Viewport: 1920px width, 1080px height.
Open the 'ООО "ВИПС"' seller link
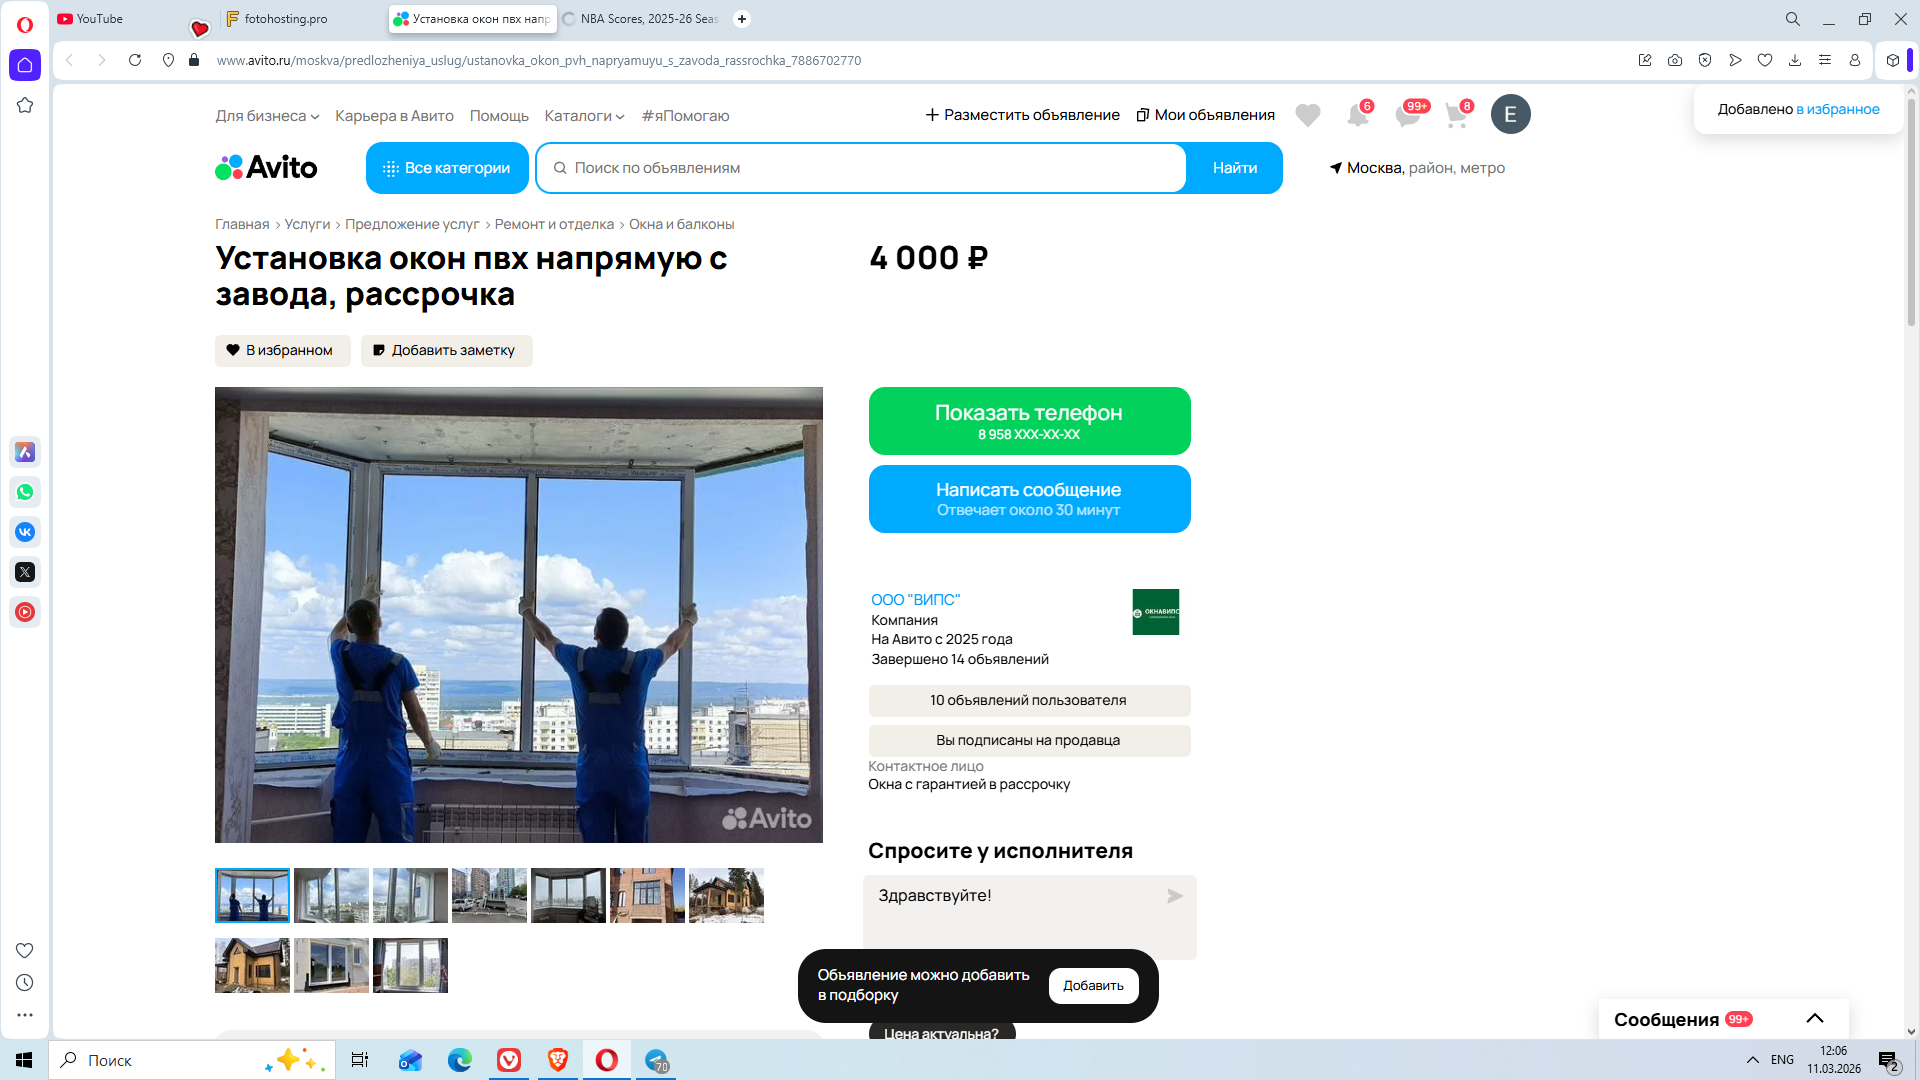click(x=915, y=600)
